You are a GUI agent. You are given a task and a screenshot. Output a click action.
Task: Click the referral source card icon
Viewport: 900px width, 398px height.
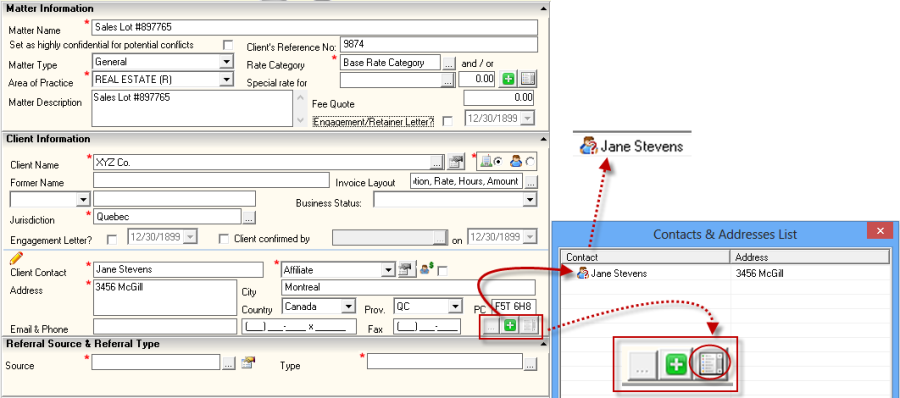248,362
